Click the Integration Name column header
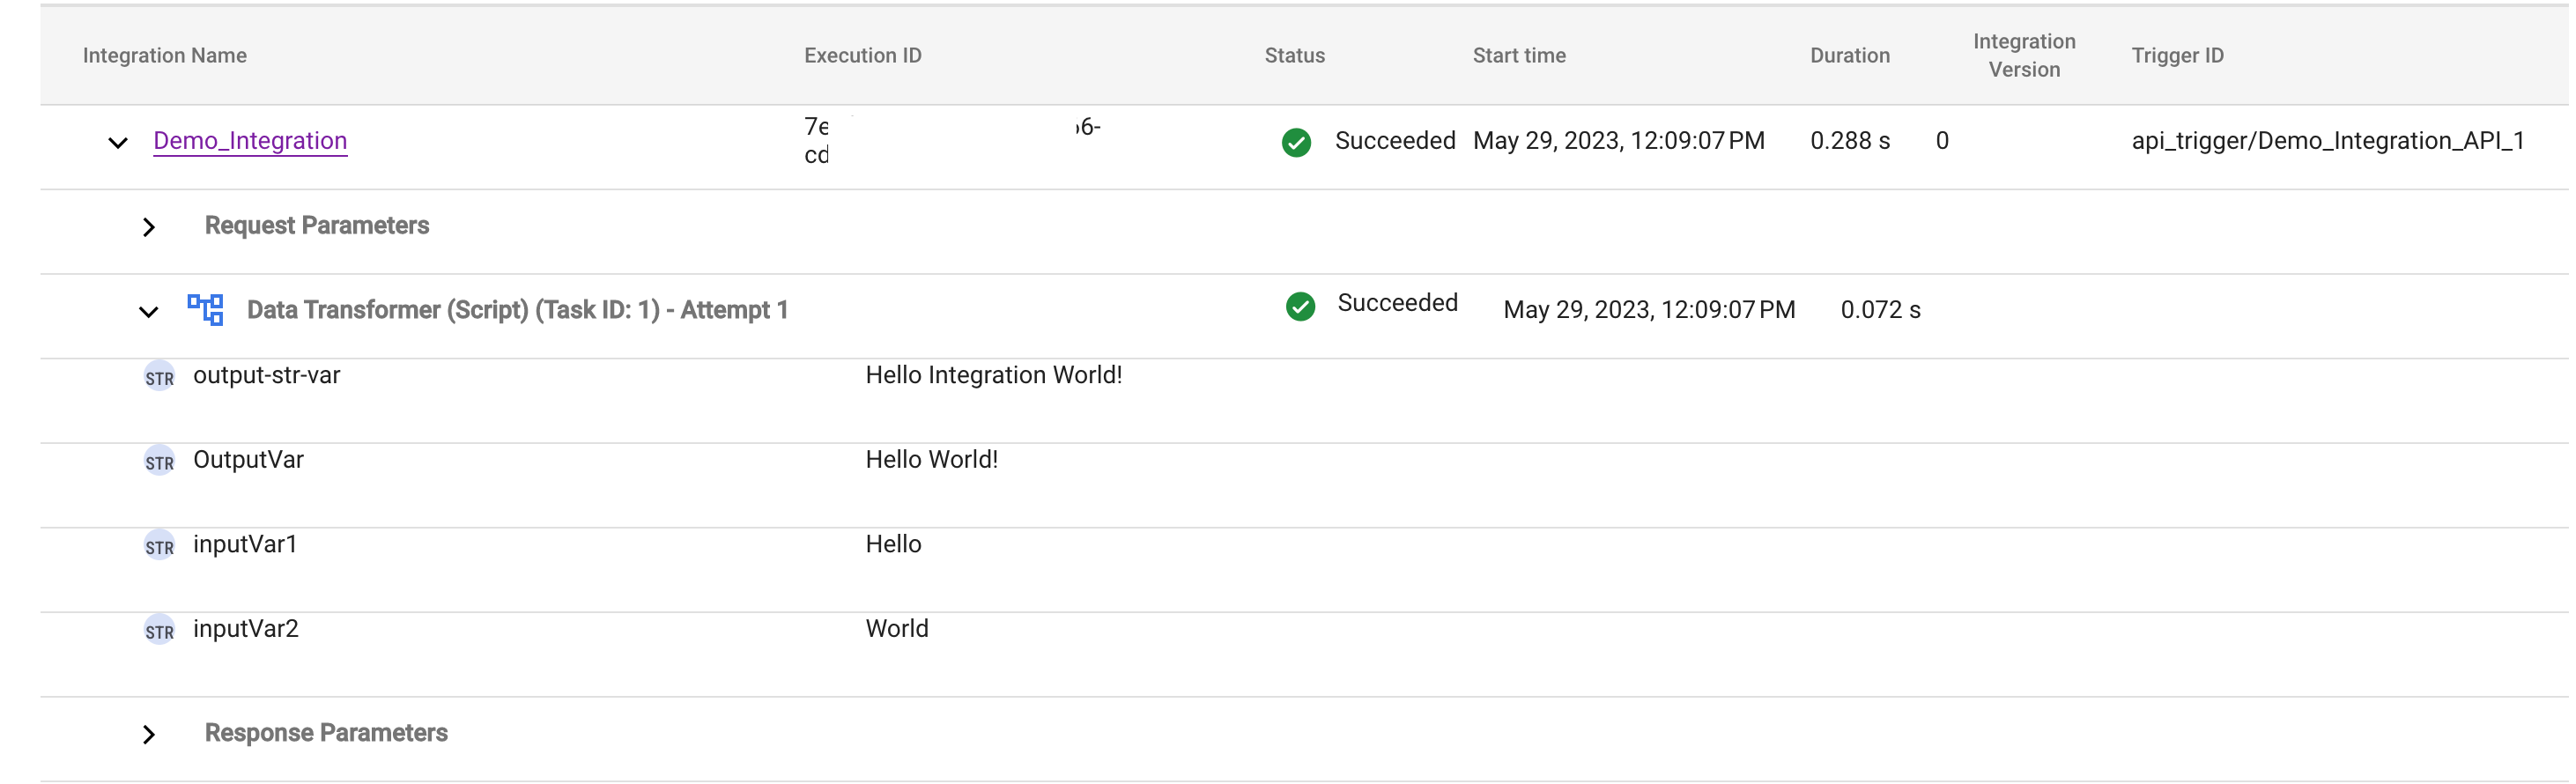Viewport: 2576px width, 784px height. click(165, 56)
